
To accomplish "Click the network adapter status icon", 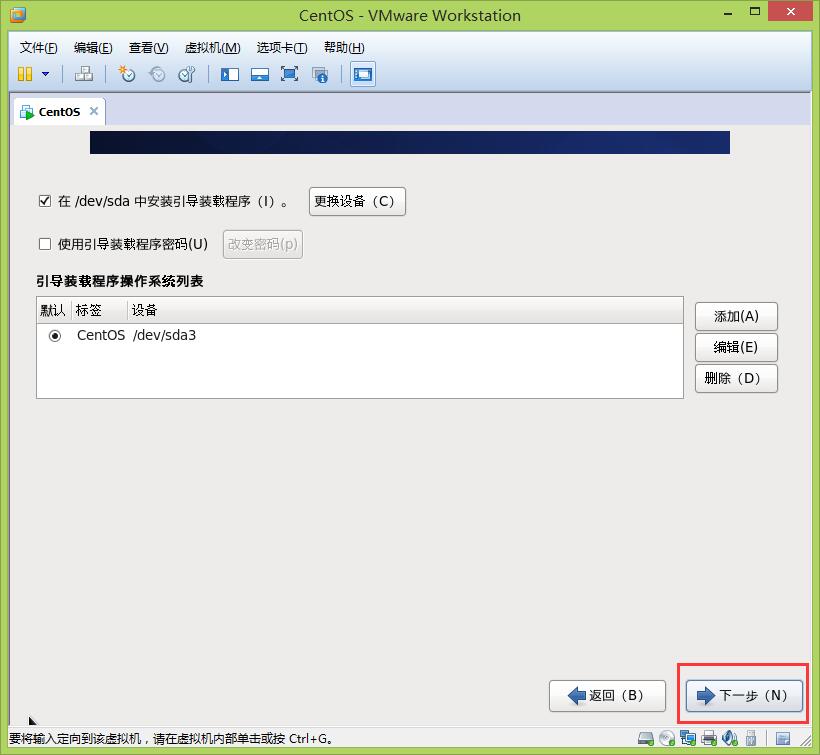I will (688, 740).
